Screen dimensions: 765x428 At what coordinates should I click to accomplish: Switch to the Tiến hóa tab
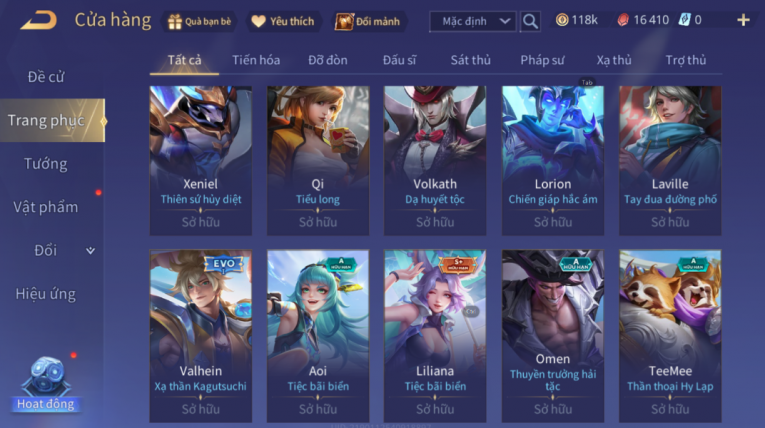pos(256,60)
